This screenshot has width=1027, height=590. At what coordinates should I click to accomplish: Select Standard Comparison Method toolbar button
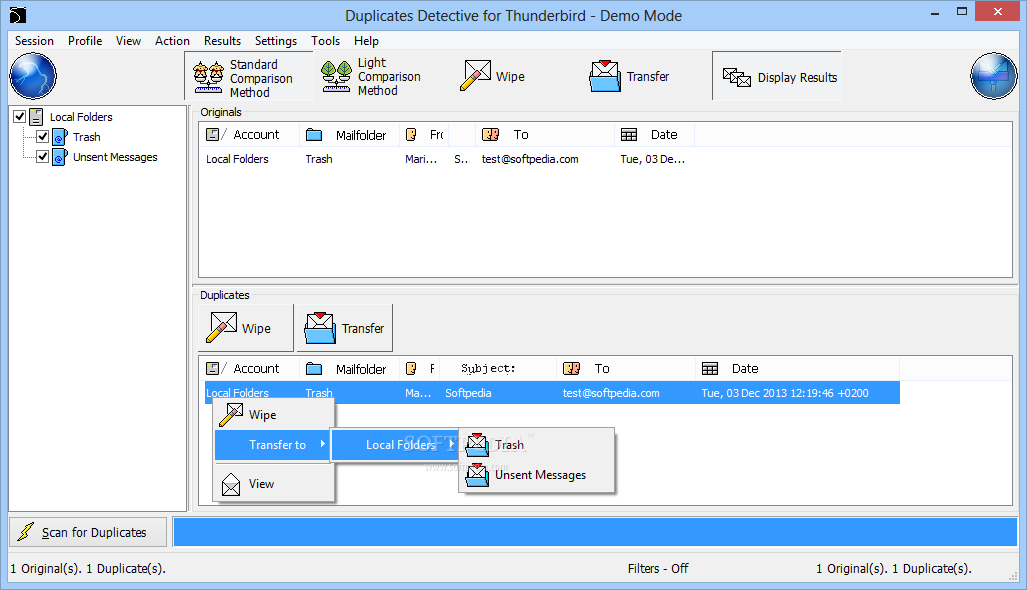[x=249, y=77]
